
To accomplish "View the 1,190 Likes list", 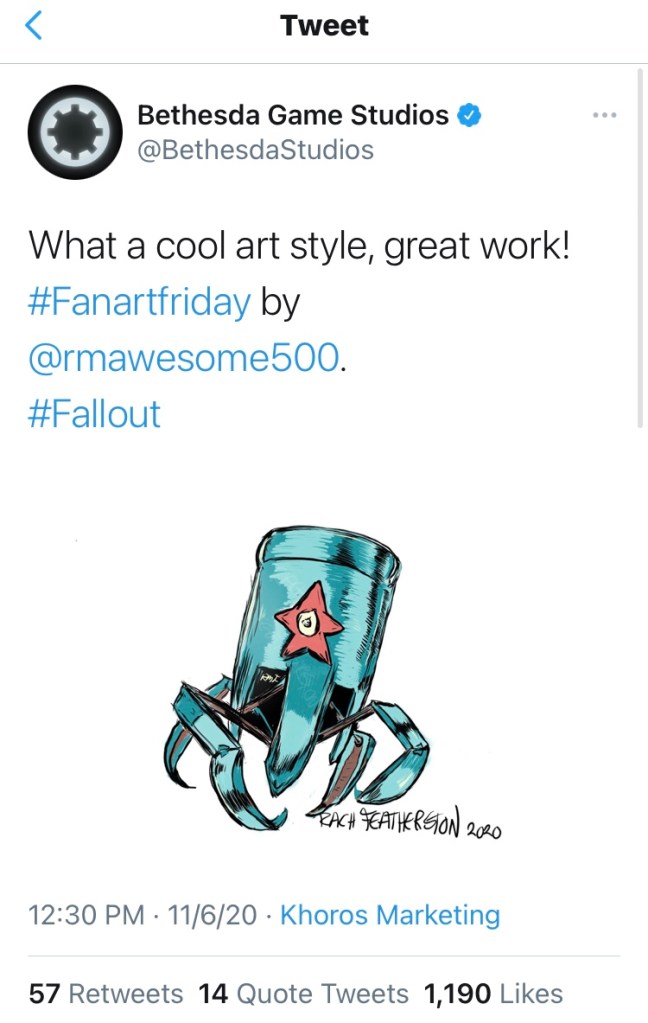I will 493,994.
